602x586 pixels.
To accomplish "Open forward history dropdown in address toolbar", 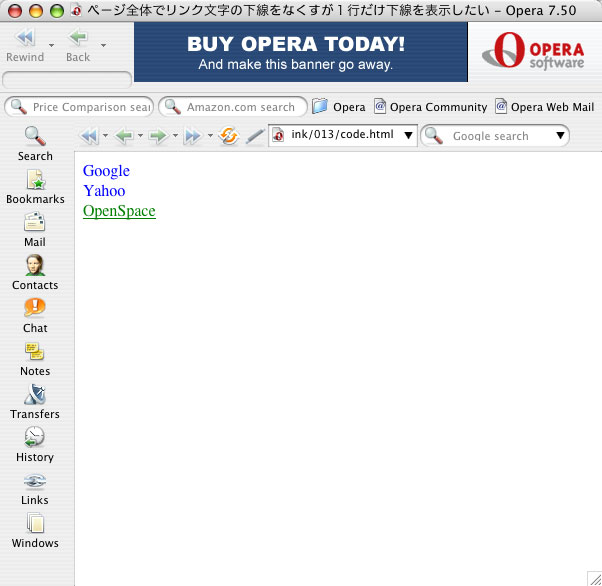I will click(175, 136).
